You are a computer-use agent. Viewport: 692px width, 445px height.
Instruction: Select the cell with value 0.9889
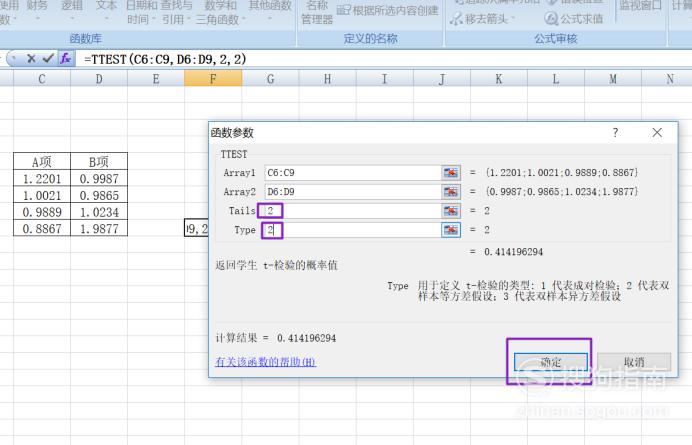(42, 212)
